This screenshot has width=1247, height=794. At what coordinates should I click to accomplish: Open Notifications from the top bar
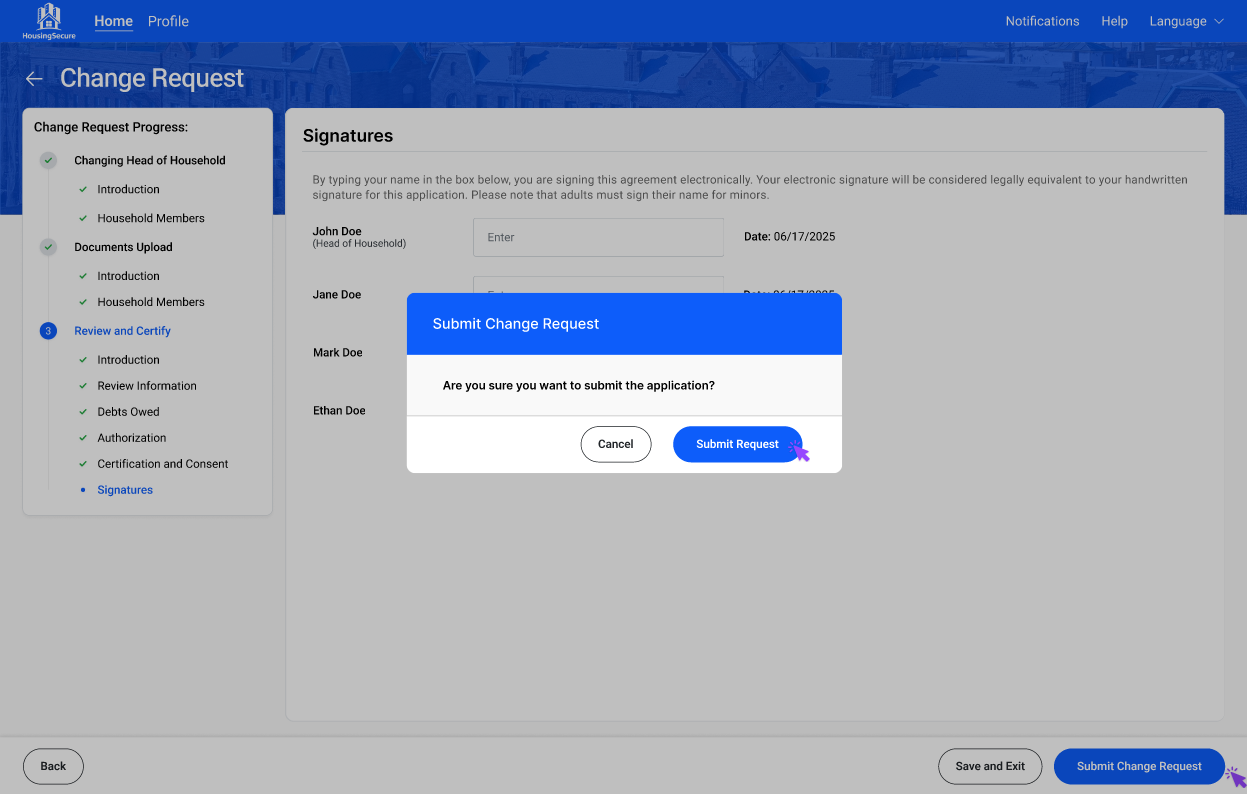click(x=1042, y=21)
